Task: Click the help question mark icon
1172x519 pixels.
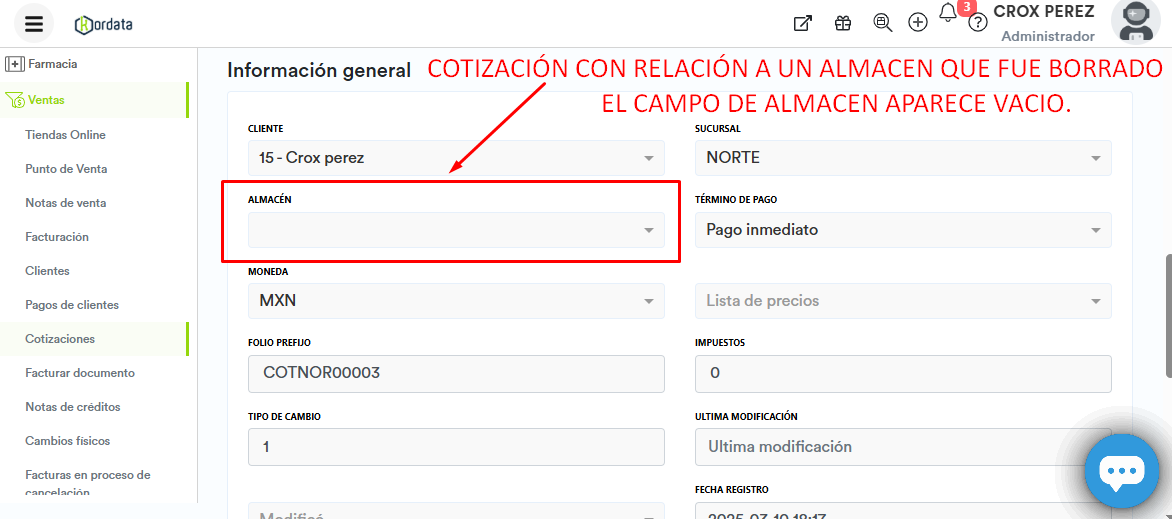Action: click(978, 23)
